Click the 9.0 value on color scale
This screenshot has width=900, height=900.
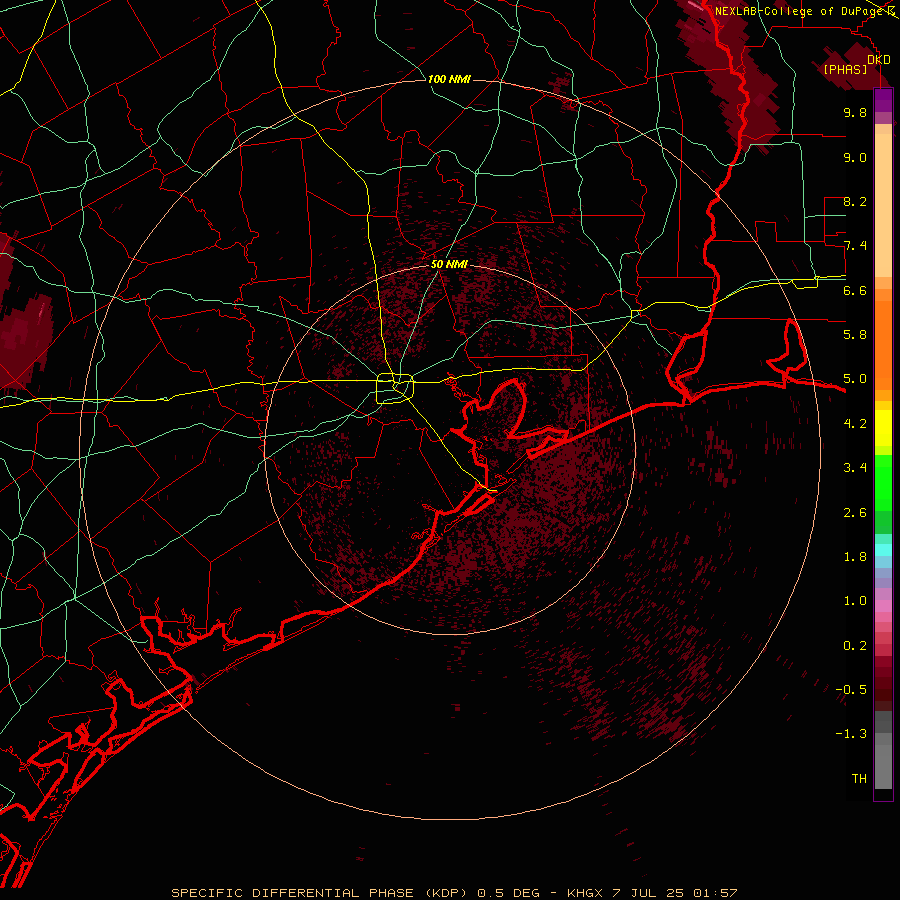855,157
